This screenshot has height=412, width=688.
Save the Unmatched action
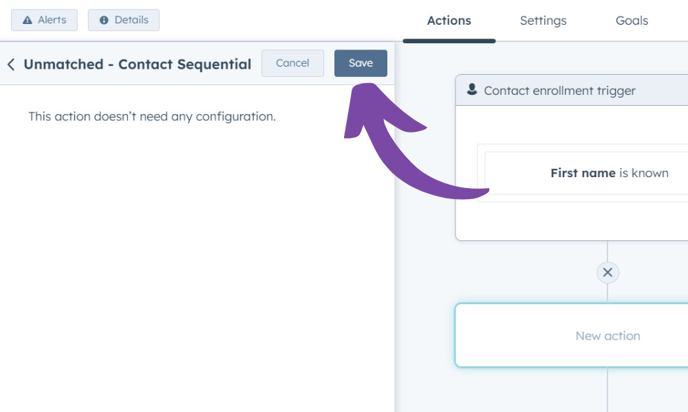pyautogui.click(x=360, y=63)
